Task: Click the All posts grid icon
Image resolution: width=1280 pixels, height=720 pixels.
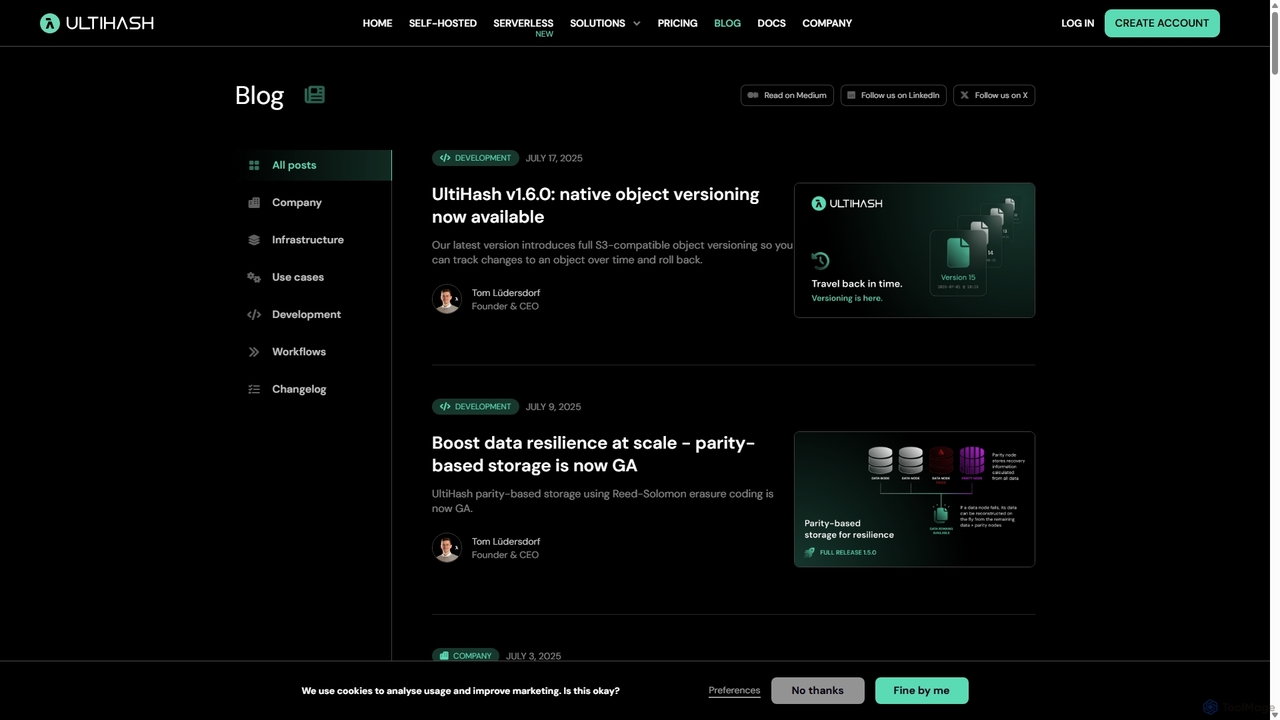Action: tap(254, 165)
